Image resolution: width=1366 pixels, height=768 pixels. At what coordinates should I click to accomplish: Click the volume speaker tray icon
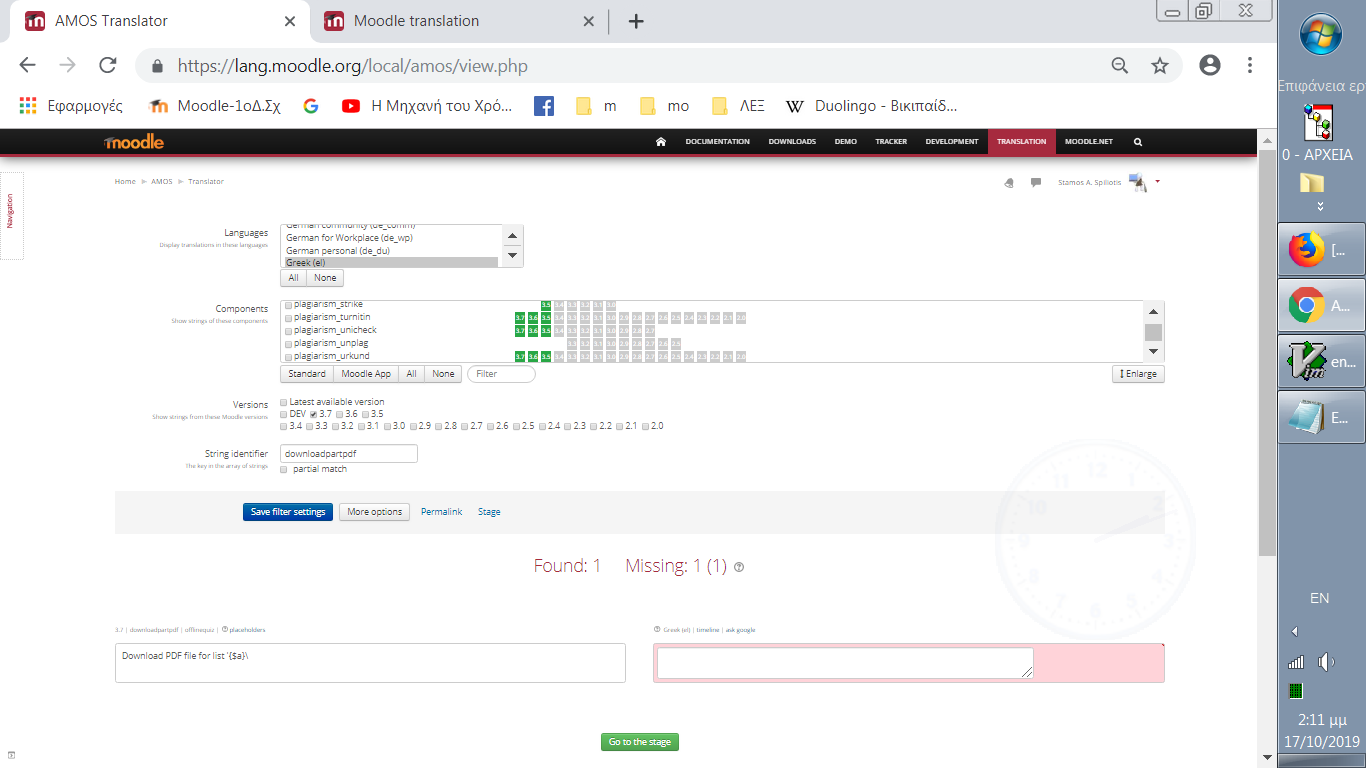1327,662
